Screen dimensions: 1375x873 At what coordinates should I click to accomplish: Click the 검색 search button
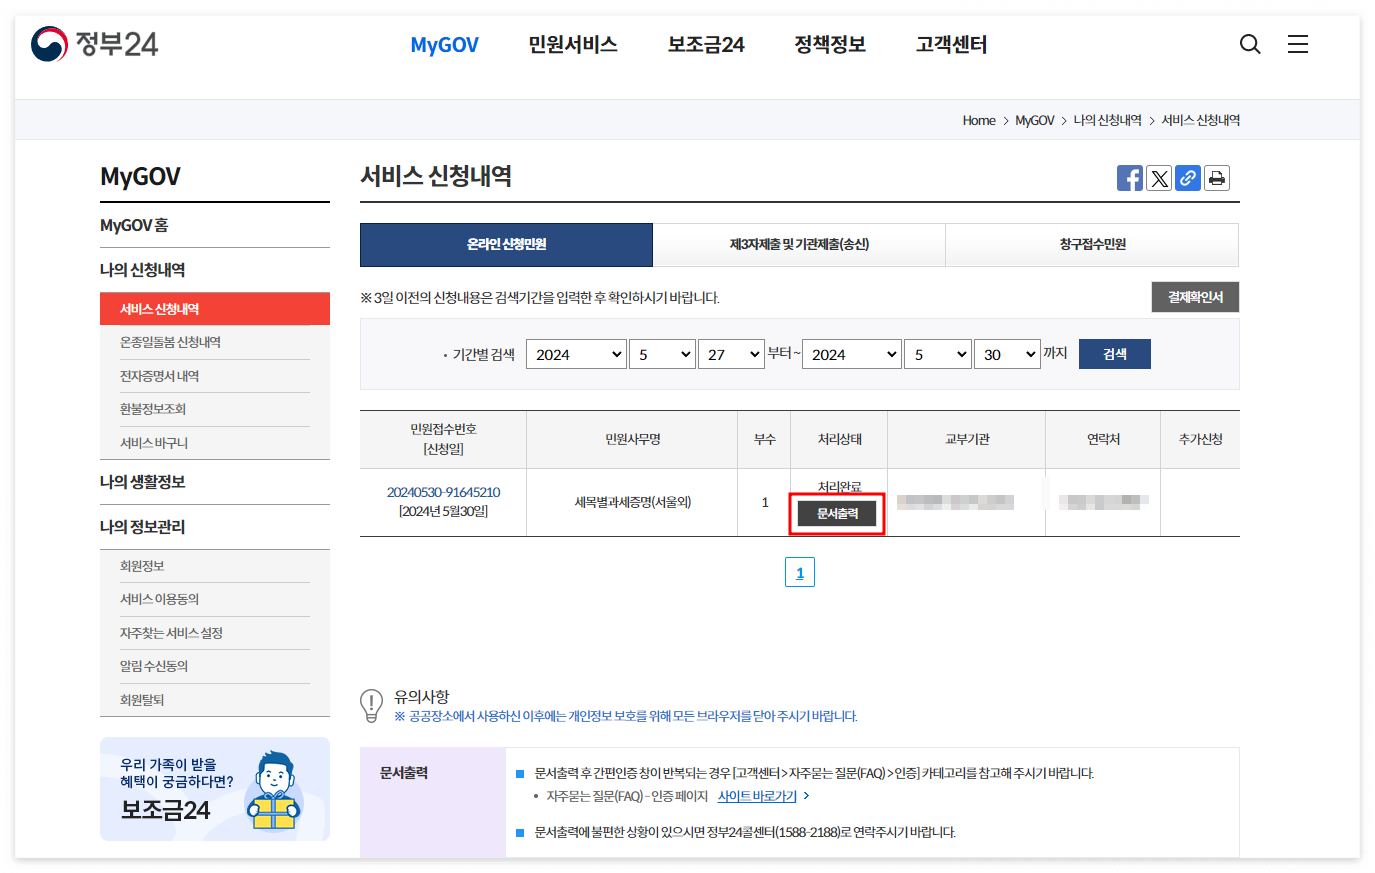(x=1114, y=353)
